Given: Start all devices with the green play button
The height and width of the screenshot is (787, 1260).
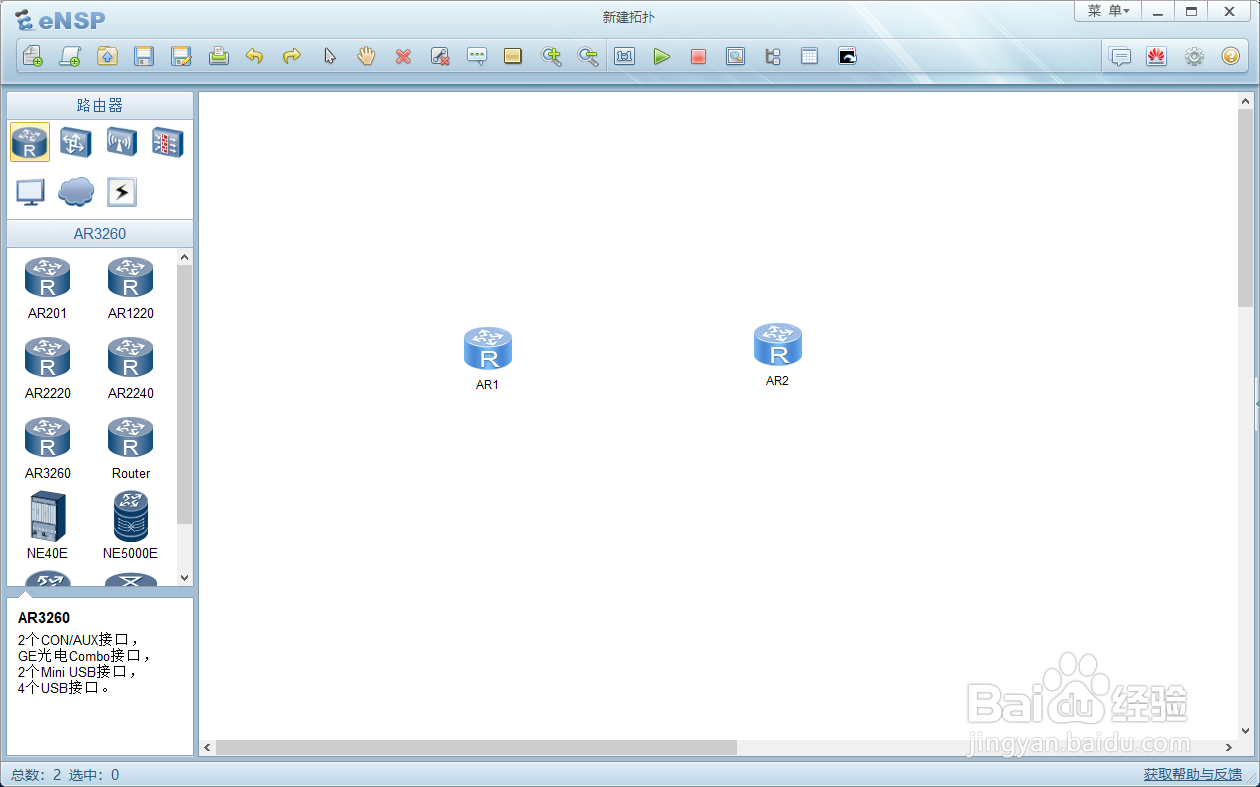Looking at the screenshot, I should 661,57.
